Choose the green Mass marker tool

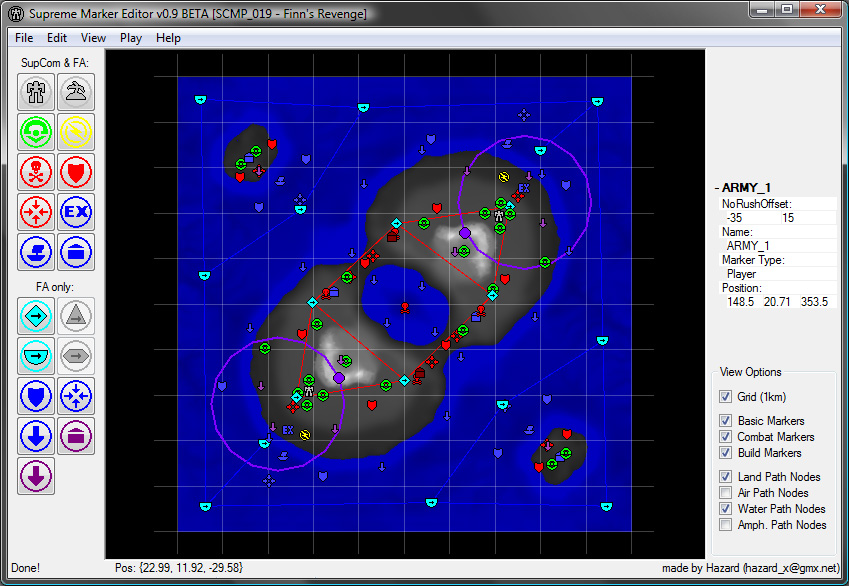click(36, 132)
